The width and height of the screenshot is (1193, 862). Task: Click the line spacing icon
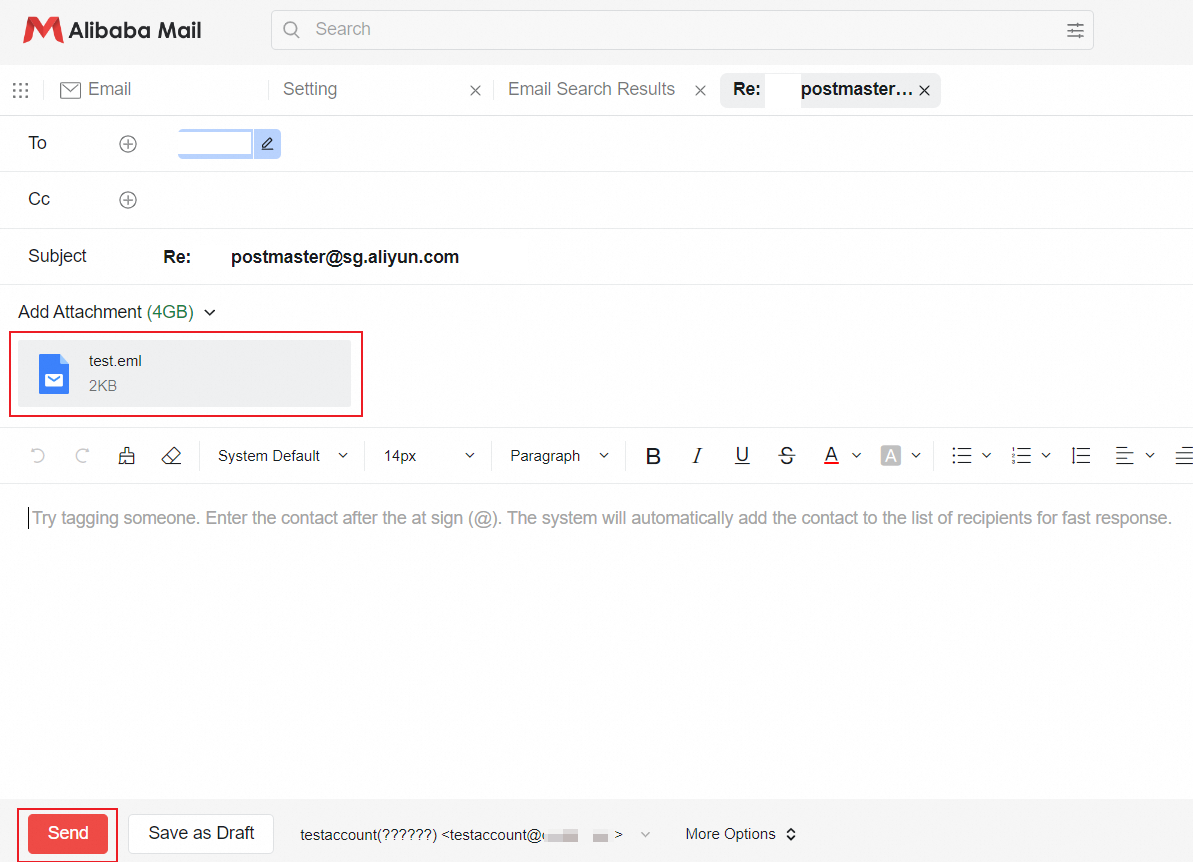[1080, 456]
